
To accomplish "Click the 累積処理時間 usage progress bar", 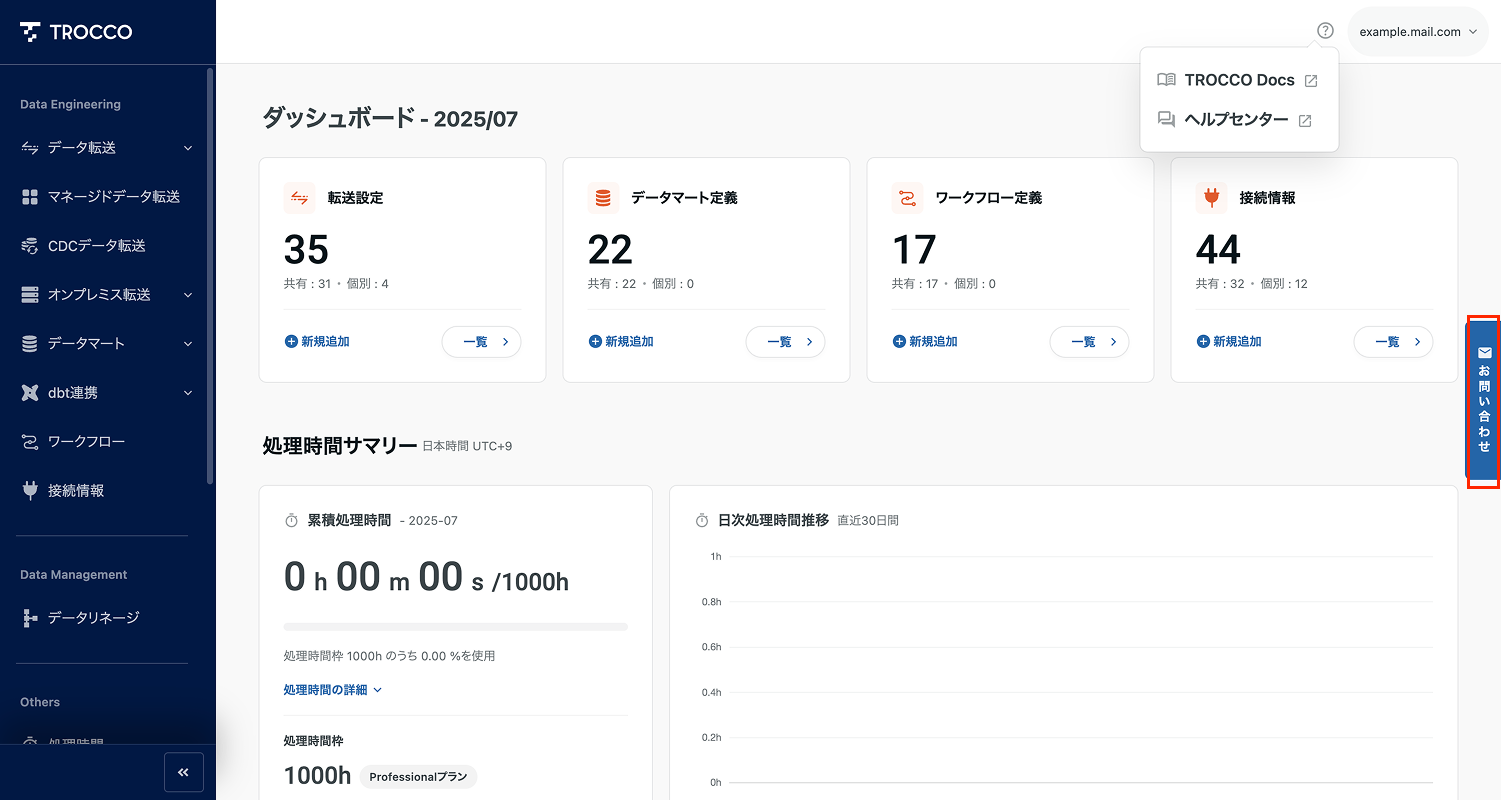I will (455, 627).
